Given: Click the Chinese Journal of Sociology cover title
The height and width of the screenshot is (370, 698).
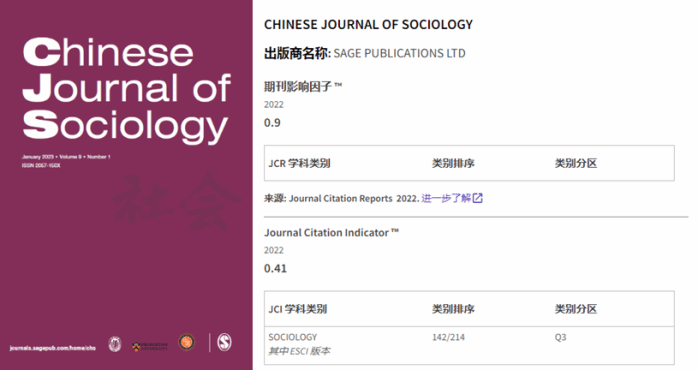Looking at the screenshot, I should point(127,90).
